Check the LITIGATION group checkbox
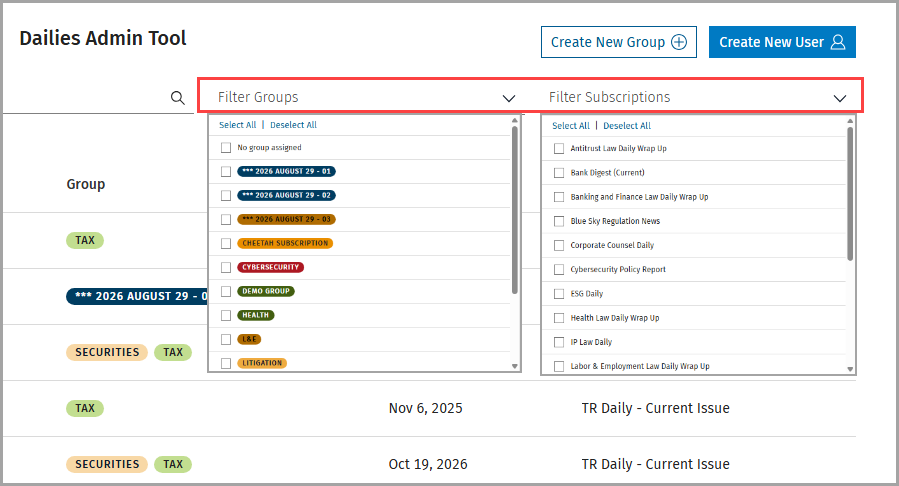This screenshot has width=899, height=486. click(226, 363)
